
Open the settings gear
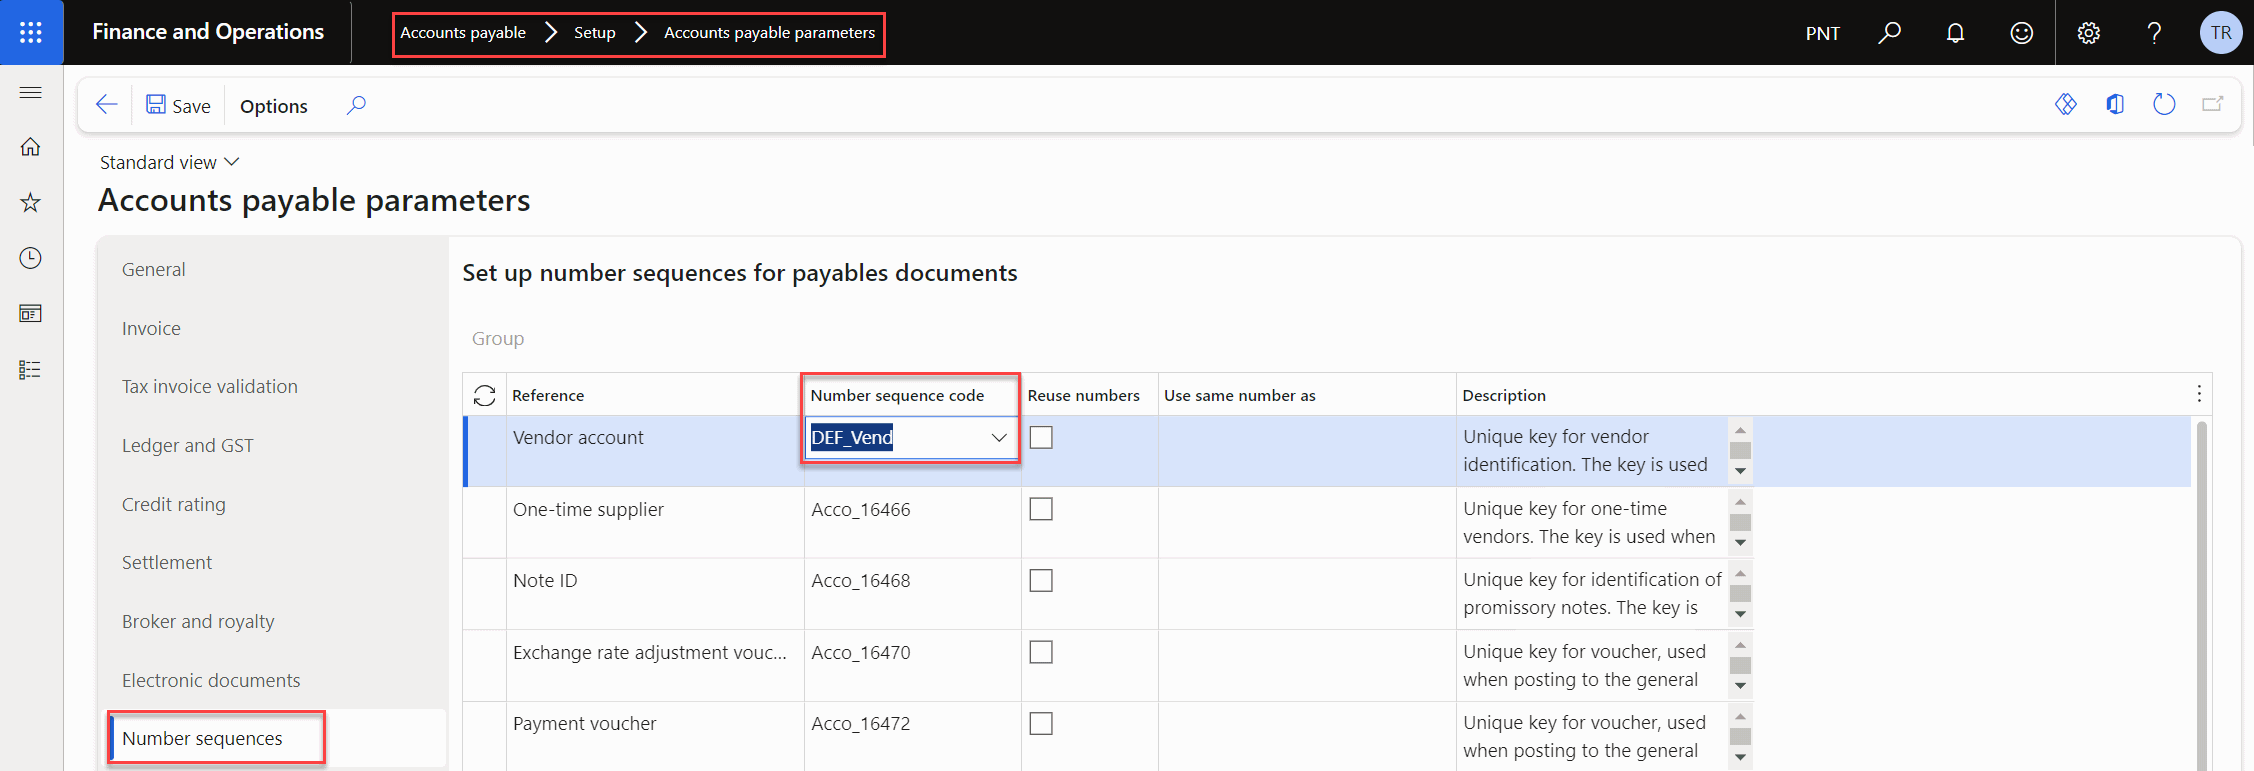(x=2088, y=32)
